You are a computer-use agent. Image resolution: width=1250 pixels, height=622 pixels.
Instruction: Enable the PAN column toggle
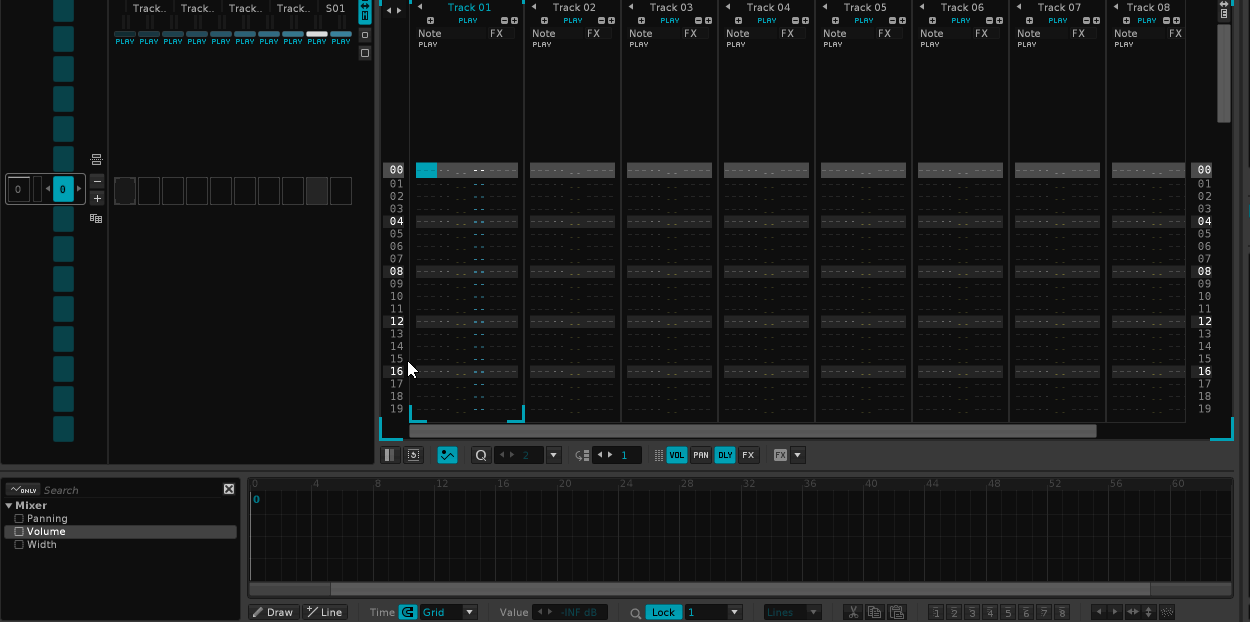tap(701, 455)
